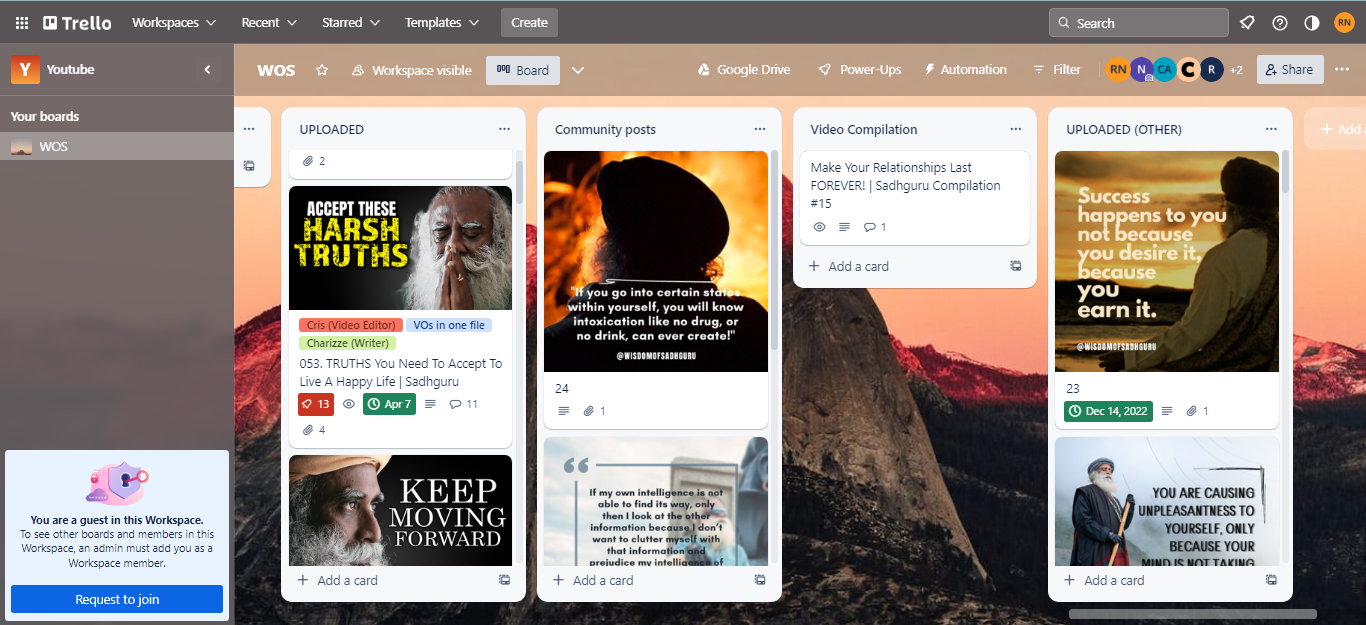Open the Filter cards menu
The image size is (1366, 625).
pos(1057,70)
